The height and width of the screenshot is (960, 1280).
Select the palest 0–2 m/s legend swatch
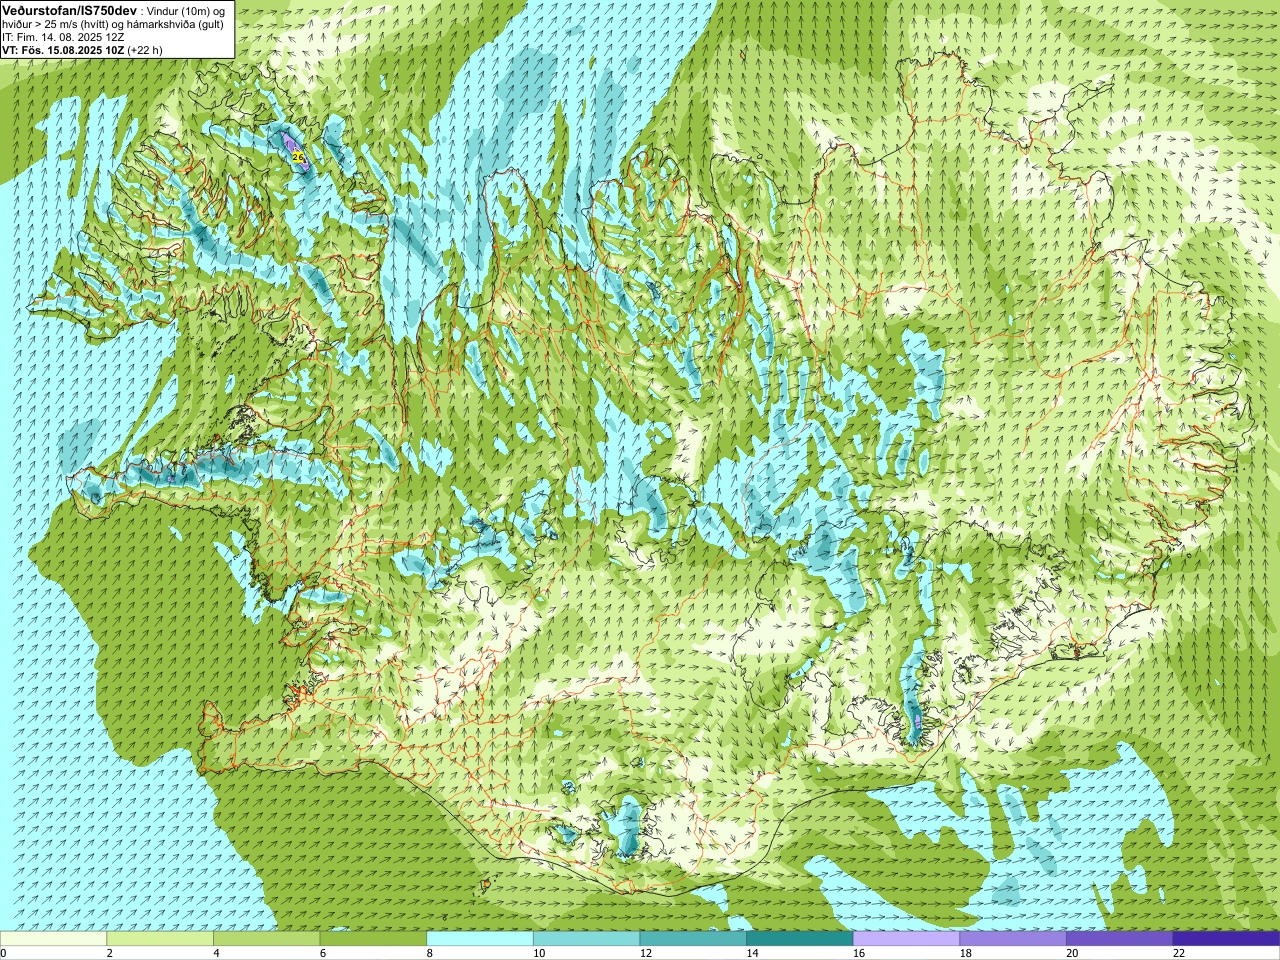53,939
